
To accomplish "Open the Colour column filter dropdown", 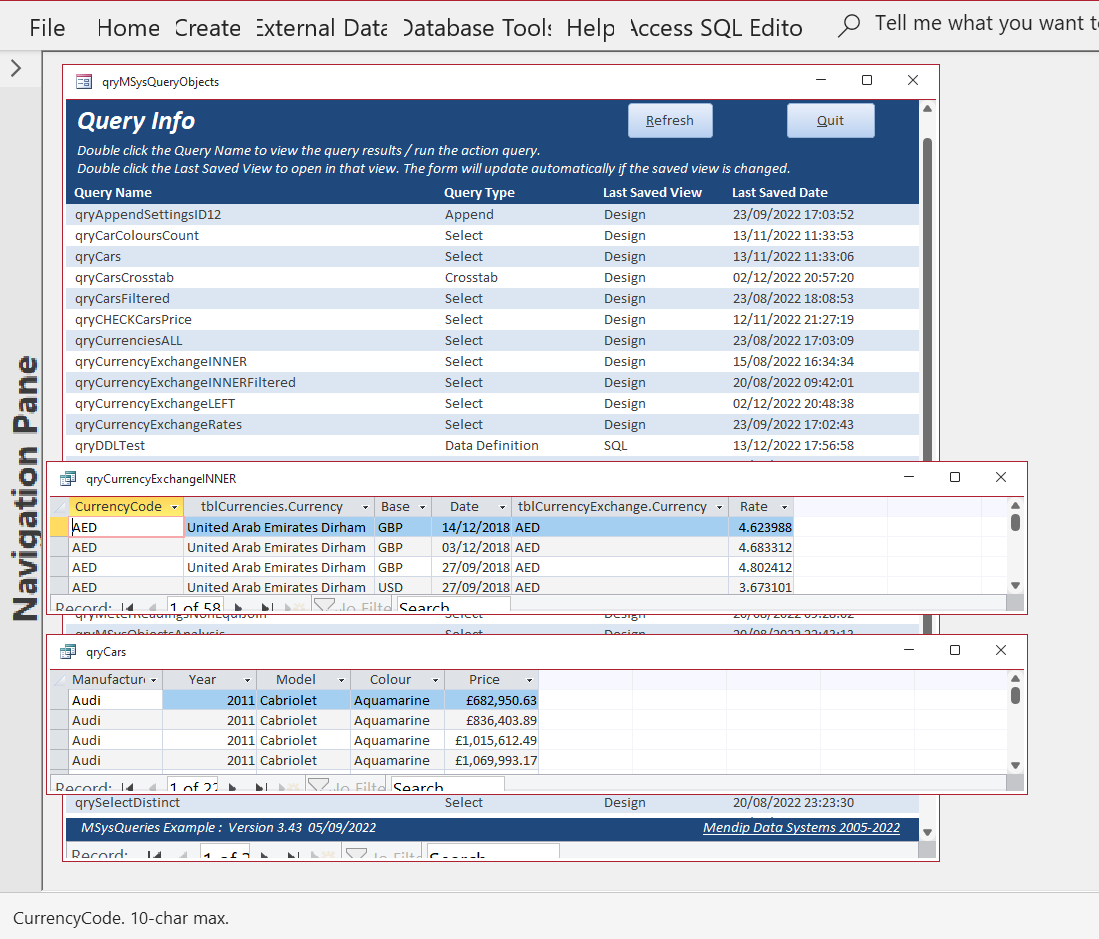I will [435, 680].
